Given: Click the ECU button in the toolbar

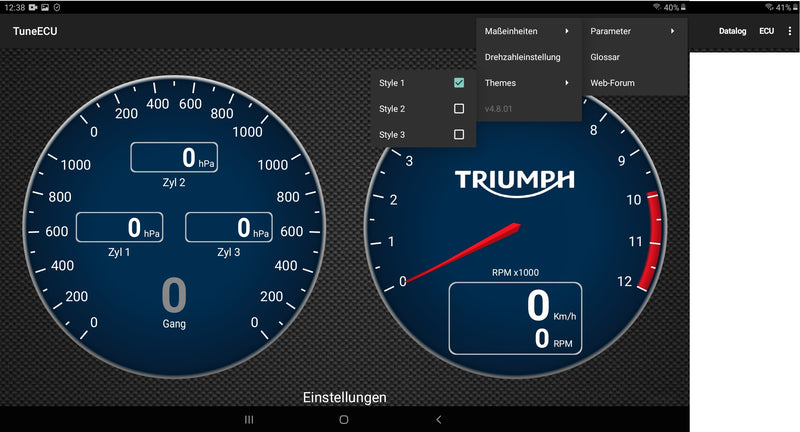Looking at the screenshot, I should tap(766, 31).
